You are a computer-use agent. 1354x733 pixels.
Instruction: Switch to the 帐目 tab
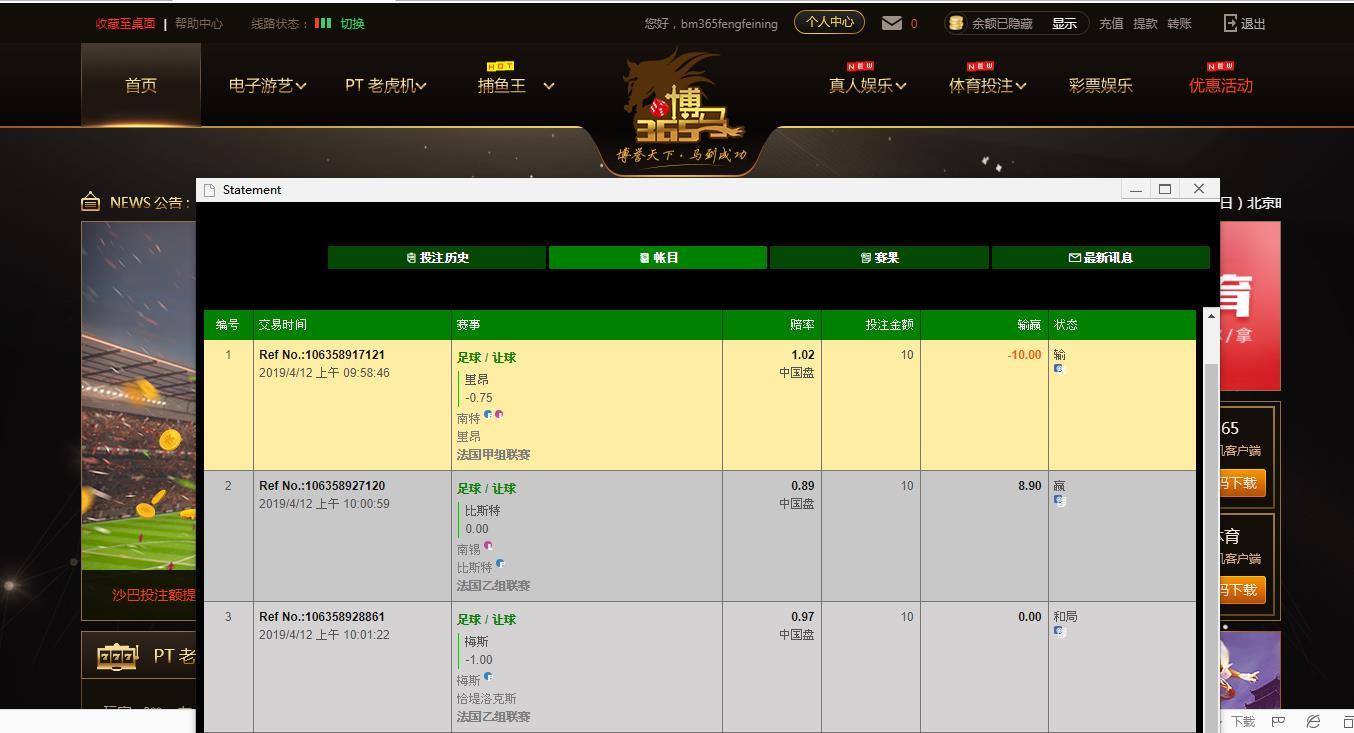pyautogui.click(x=658, y=257)
